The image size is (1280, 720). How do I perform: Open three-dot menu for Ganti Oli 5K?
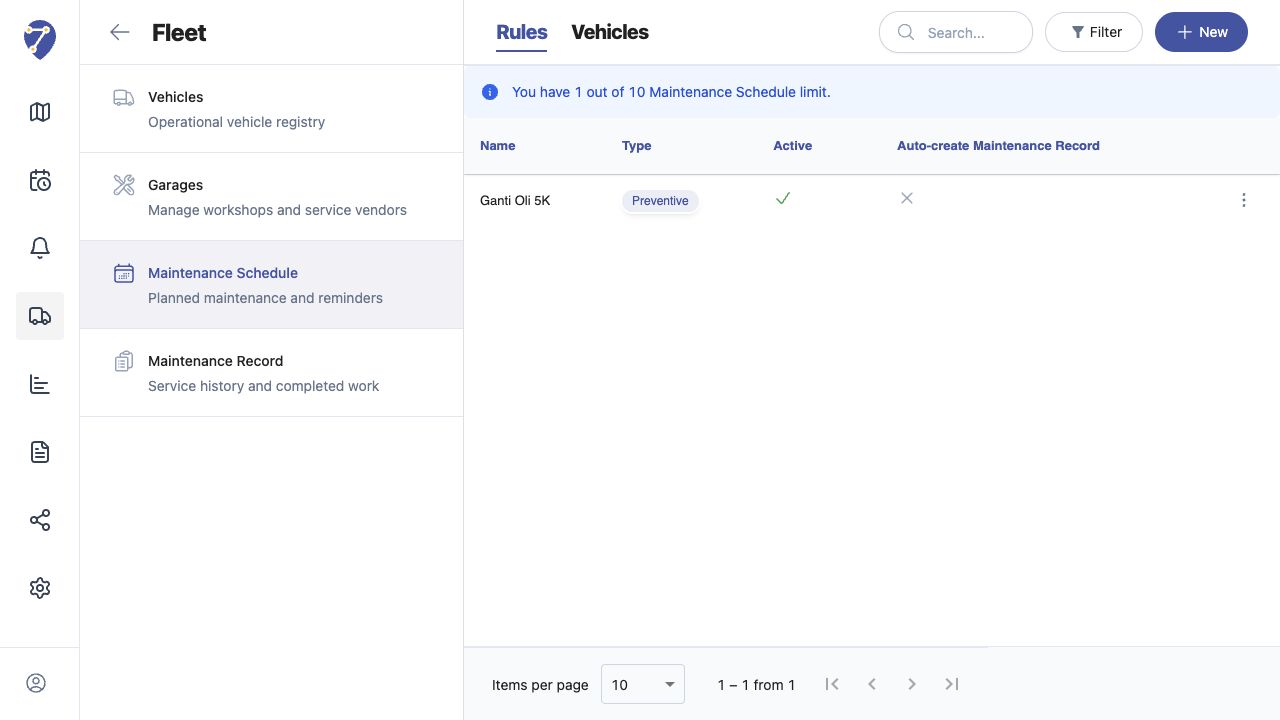coord(1244,200)
